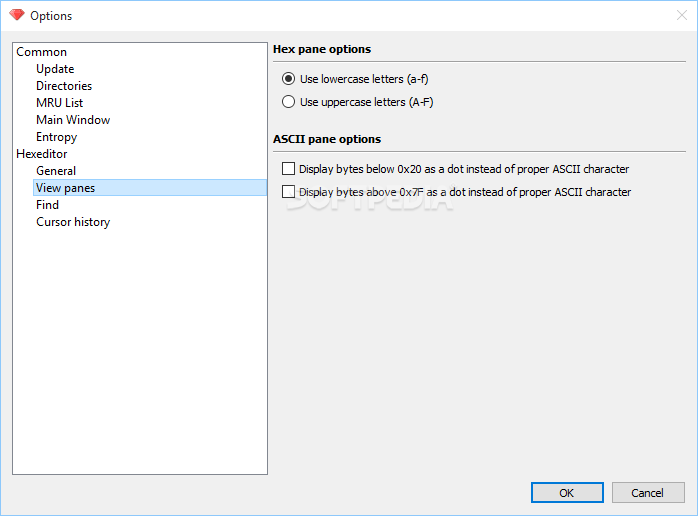The width and height of the screenshot is (698, 516).
Task: Click the red gem application icon
Action: (x=16, y=15)
